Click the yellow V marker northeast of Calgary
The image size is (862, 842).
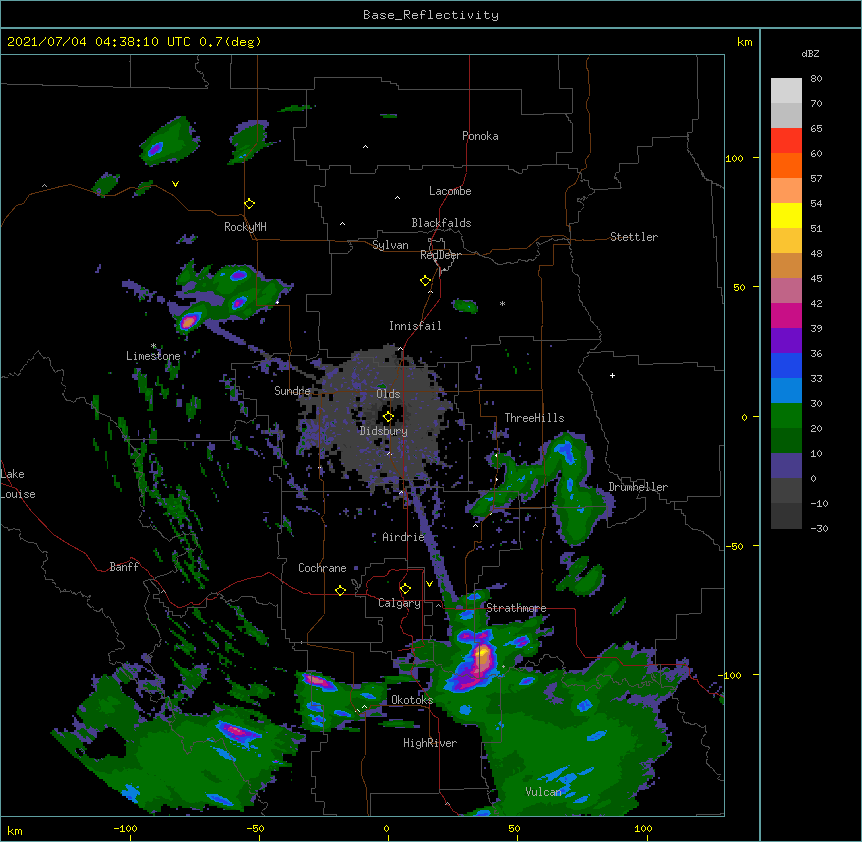click(x=429, y=584)
